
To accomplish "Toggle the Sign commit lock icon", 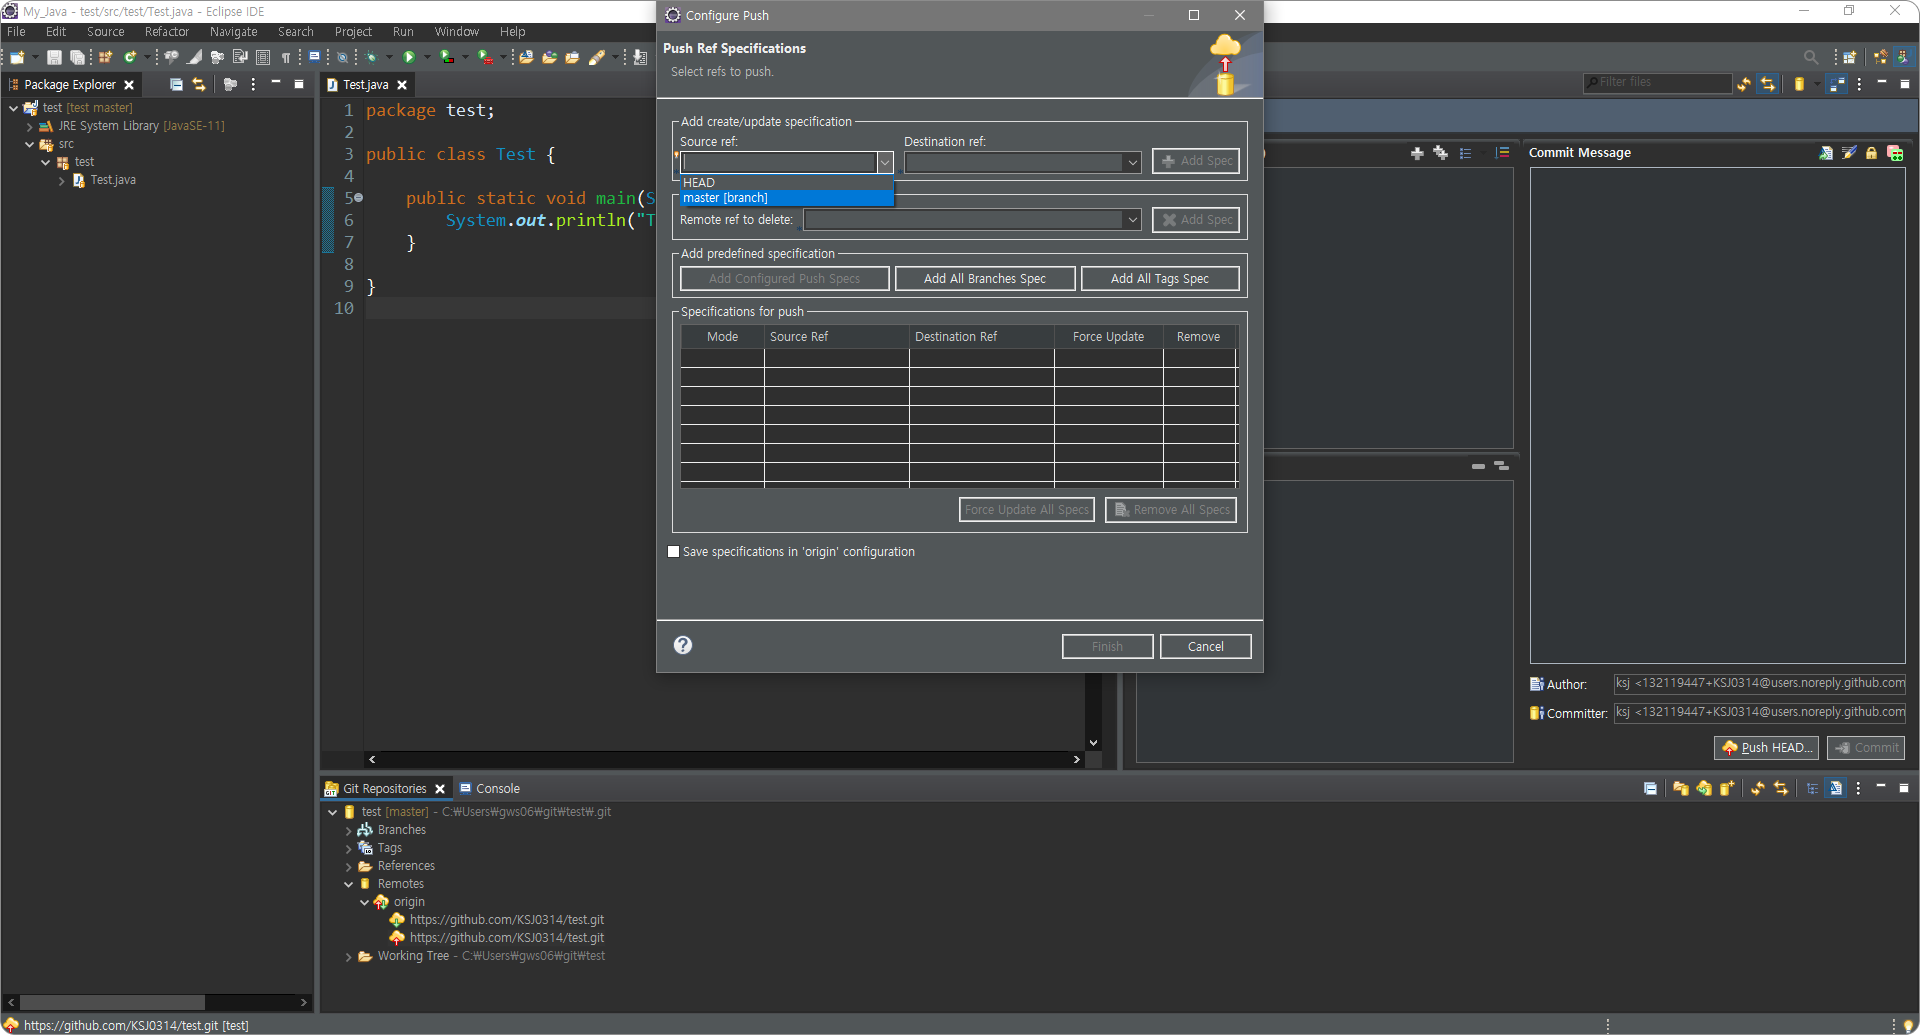I will (1871, 153).
